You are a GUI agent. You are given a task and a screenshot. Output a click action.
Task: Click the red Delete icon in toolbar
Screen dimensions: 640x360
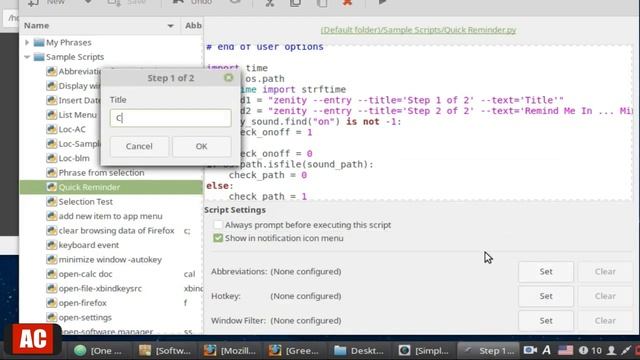(347, 2)
